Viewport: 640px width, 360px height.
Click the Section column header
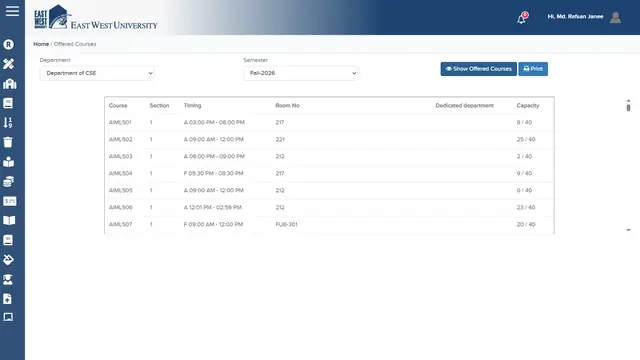[x=159, y=105]
